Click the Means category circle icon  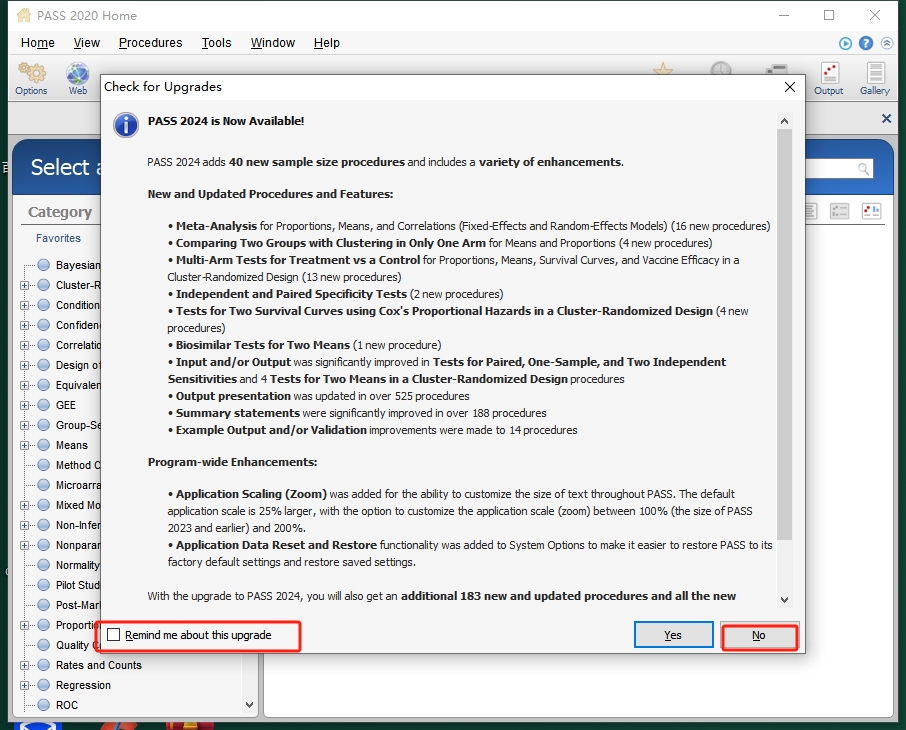[x=43, y=445]
